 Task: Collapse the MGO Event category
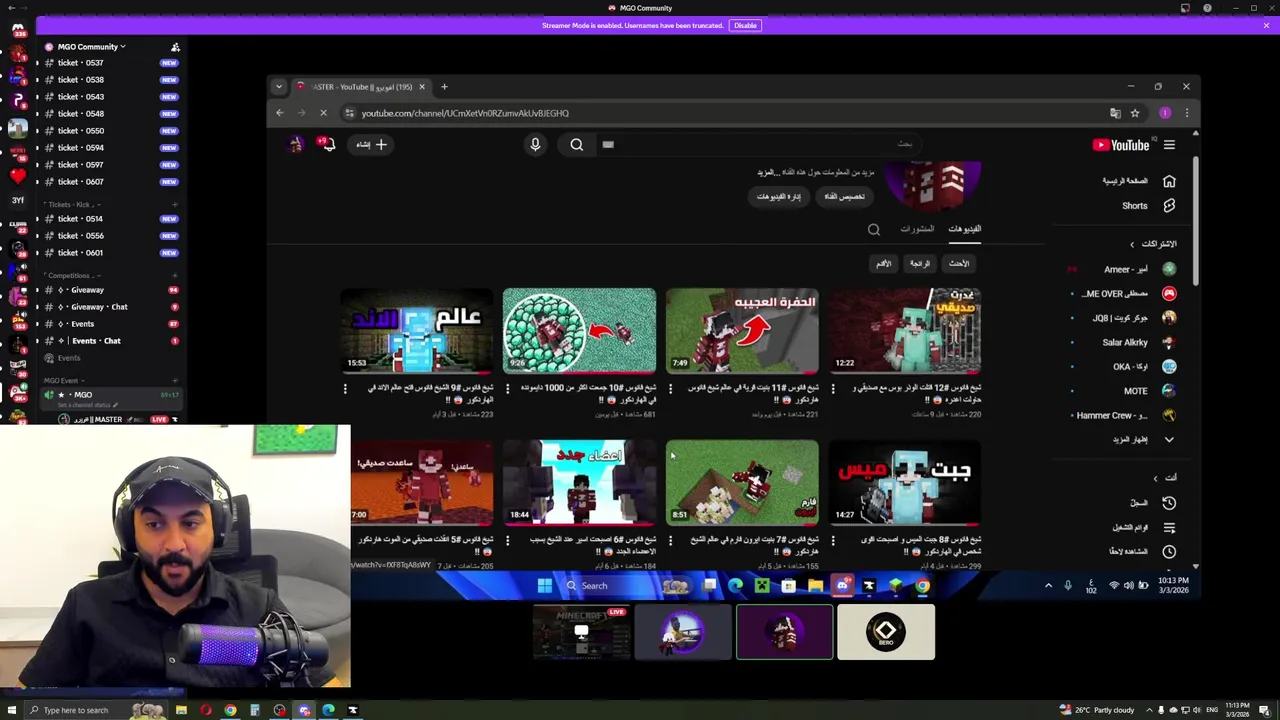62,380
